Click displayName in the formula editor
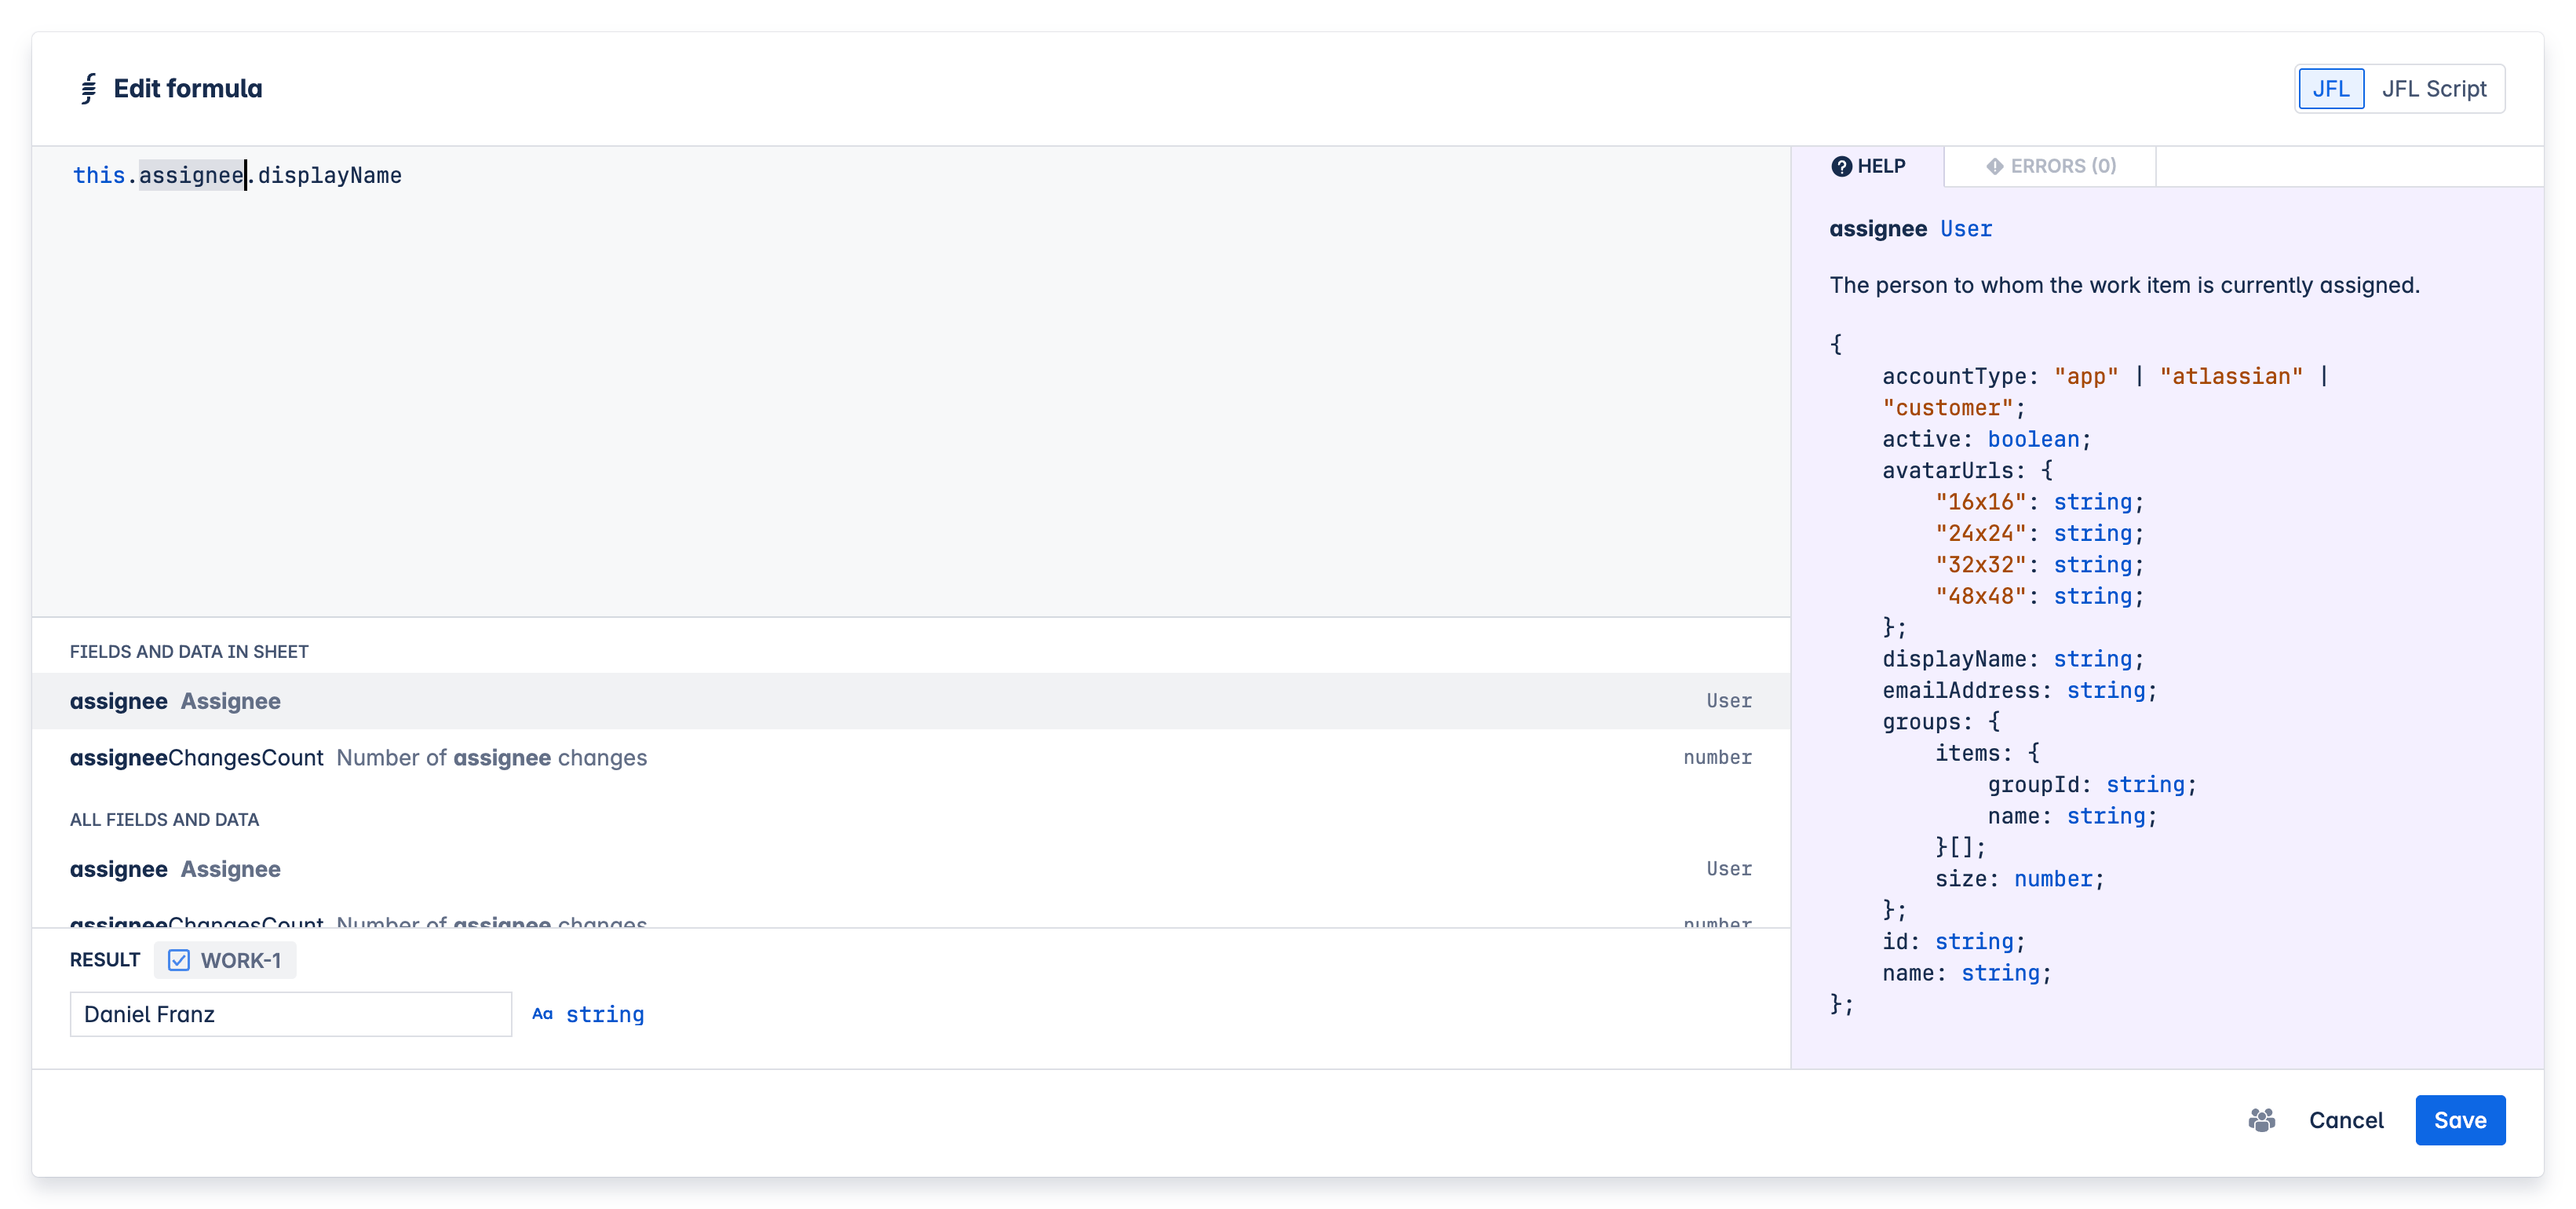 click(330, 175)
